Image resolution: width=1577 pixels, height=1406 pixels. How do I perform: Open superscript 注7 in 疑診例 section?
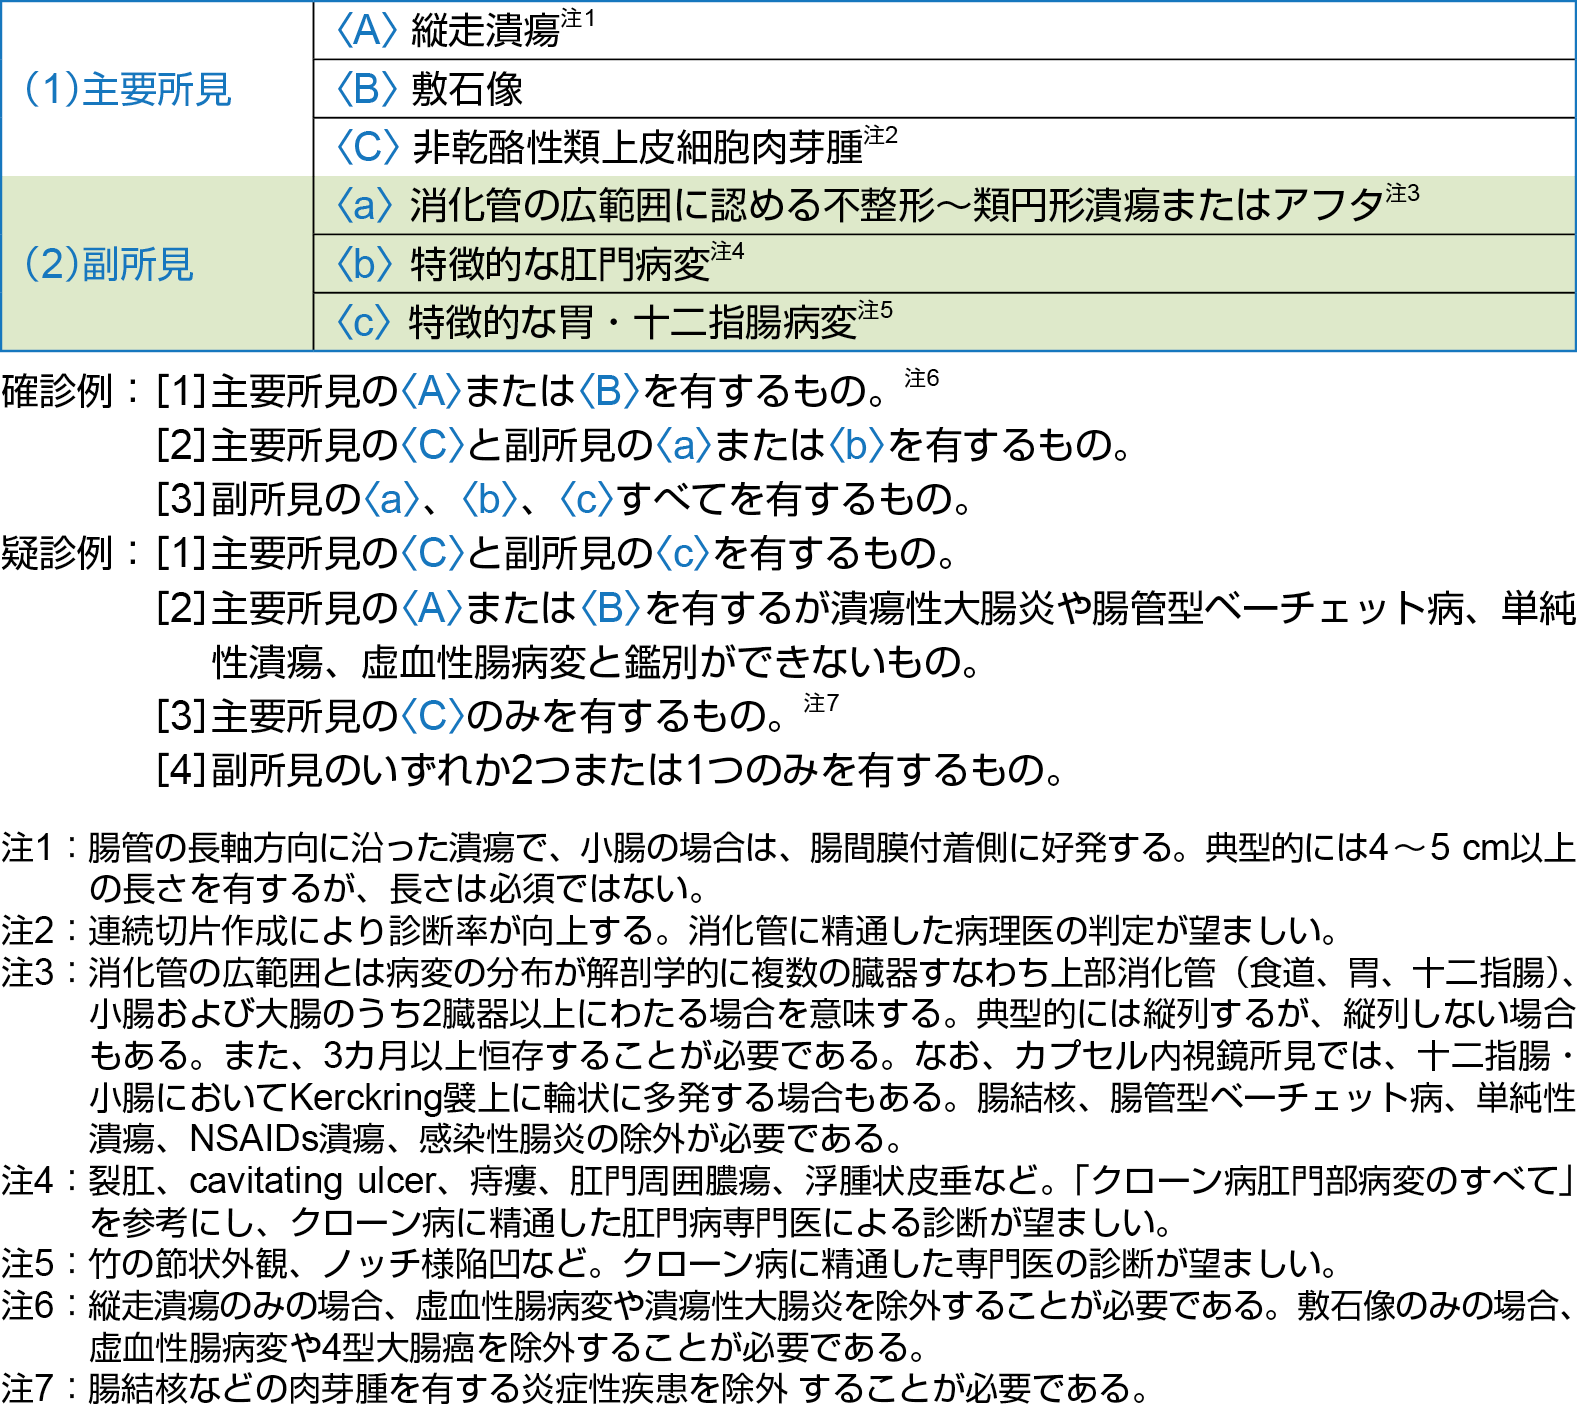tap(821, 703)
